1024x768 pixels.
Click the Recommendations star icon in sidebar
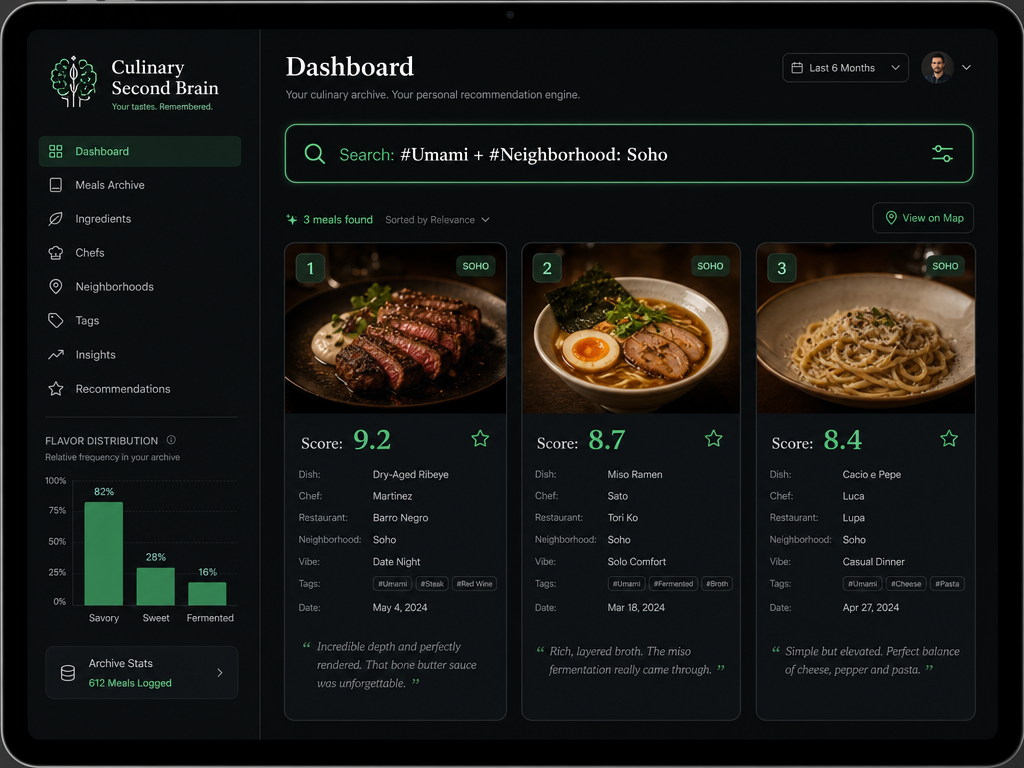pyautogui.click(x=56, y=389)
